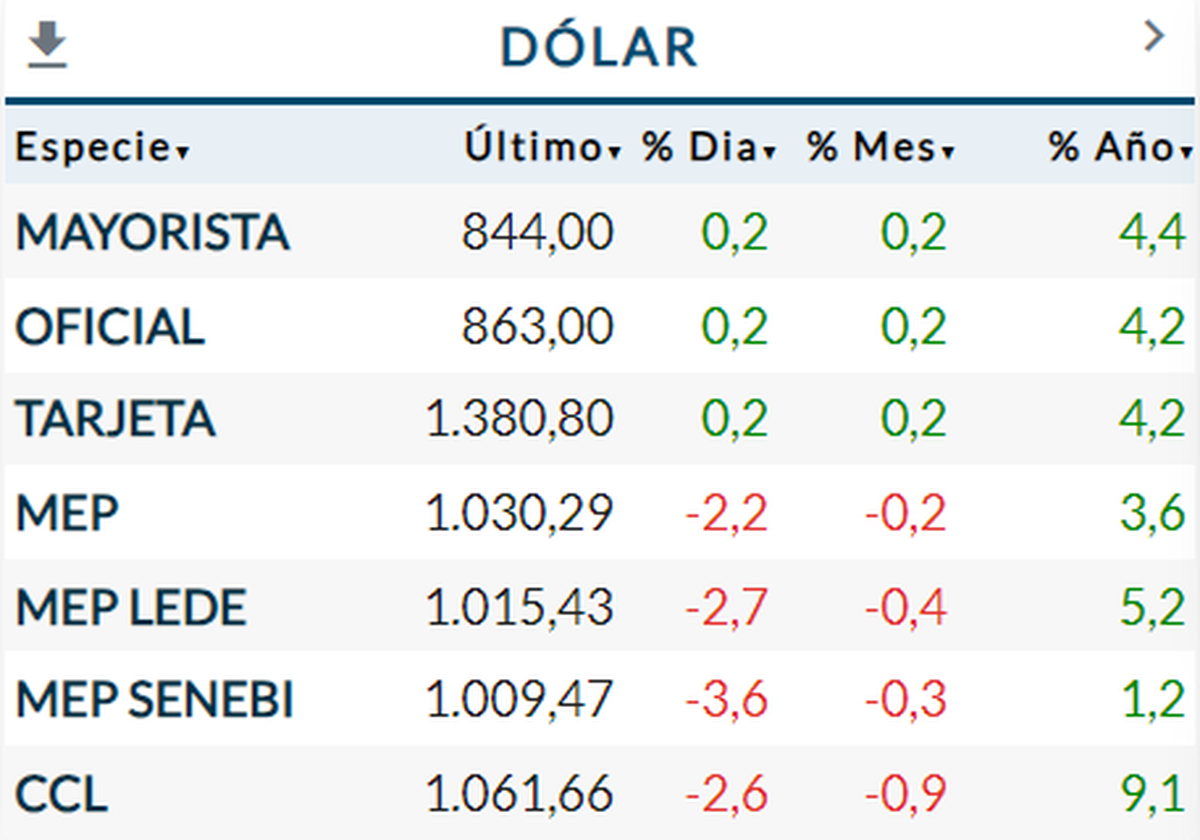Image resolution: width=1200 pixels, height=840 pixels.
Task: Click the download icon
Action: click(47, 46)
